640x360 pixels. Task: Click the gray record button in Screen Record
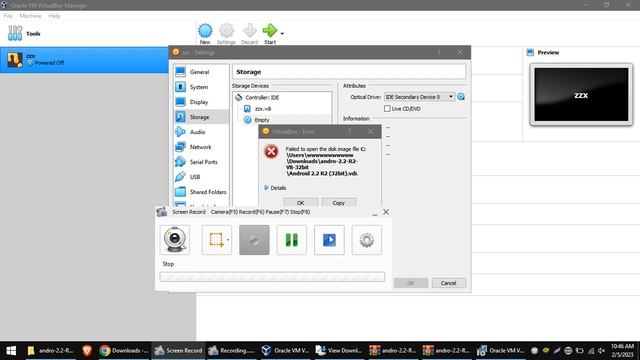click(x=254, y=240)
